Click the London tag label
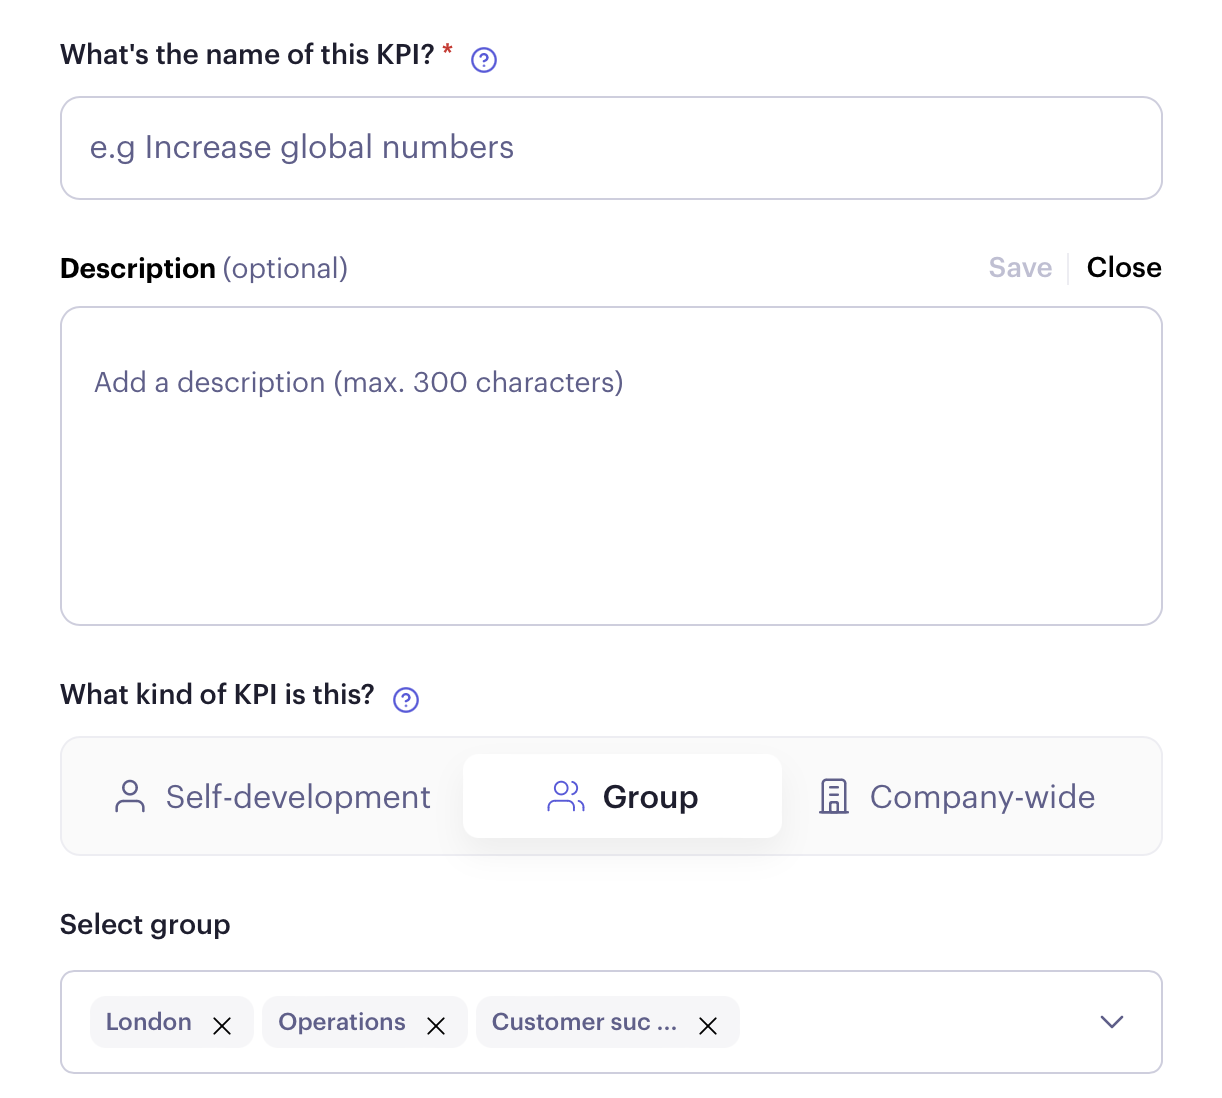1222x1098 pixels. [149, 1022]
